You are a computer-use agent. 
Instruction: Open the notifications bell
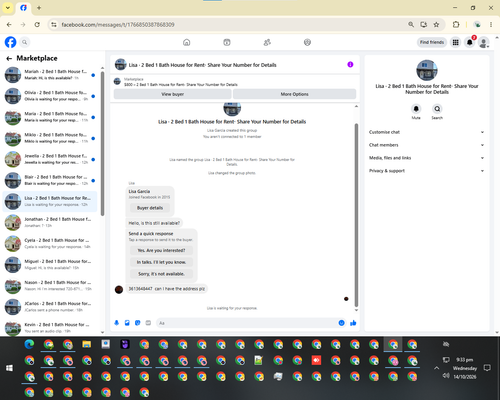click(469, 42)
